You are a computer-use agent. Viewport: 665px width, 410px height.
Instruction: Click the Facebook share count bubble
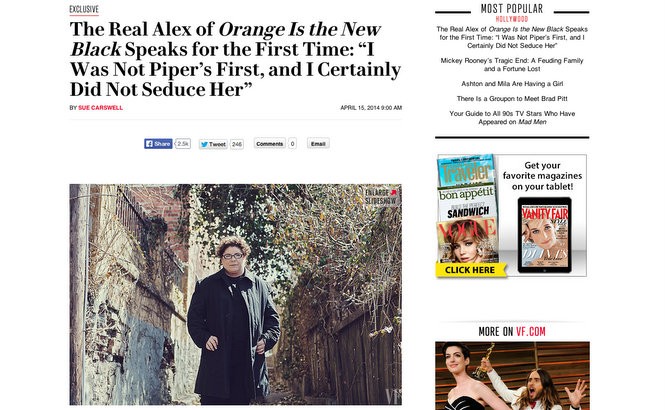point(183,144)
